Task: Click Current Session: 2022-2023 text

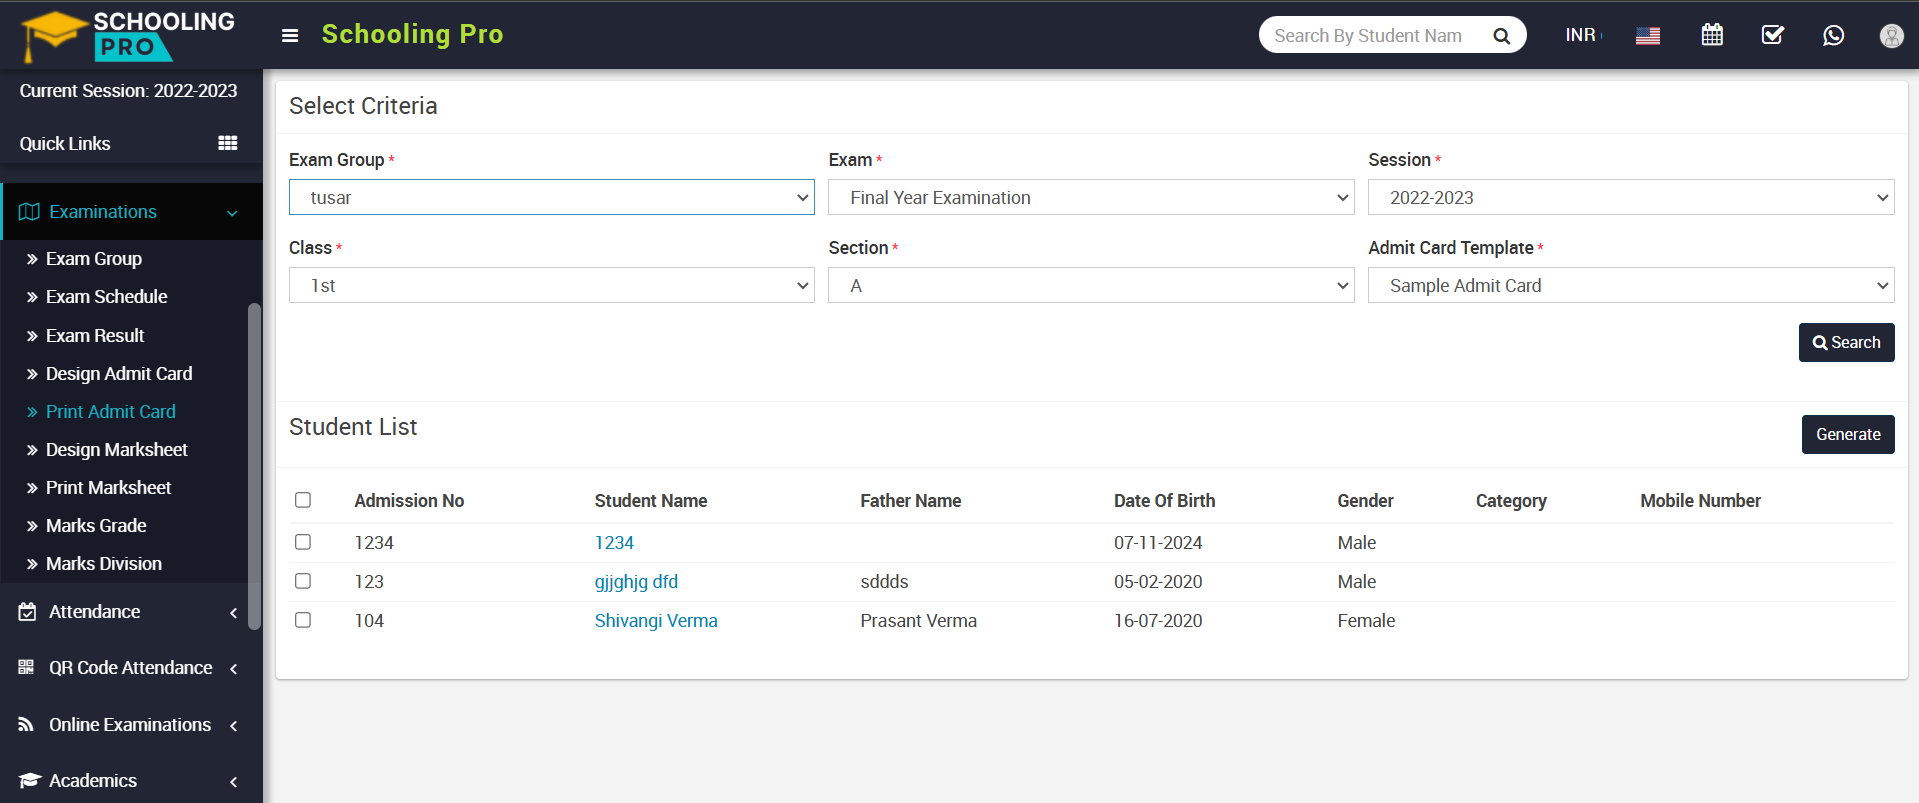Action: pos(128,91)
